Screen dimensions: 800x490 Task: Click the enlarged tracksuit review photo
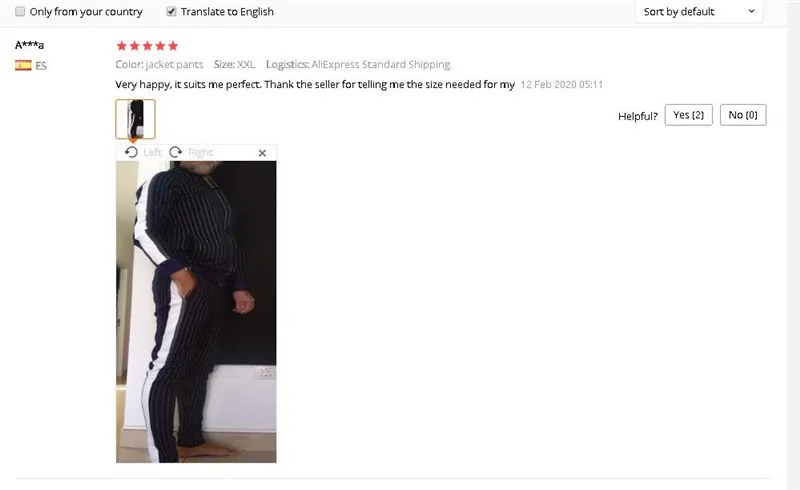[x=196, y=312]
